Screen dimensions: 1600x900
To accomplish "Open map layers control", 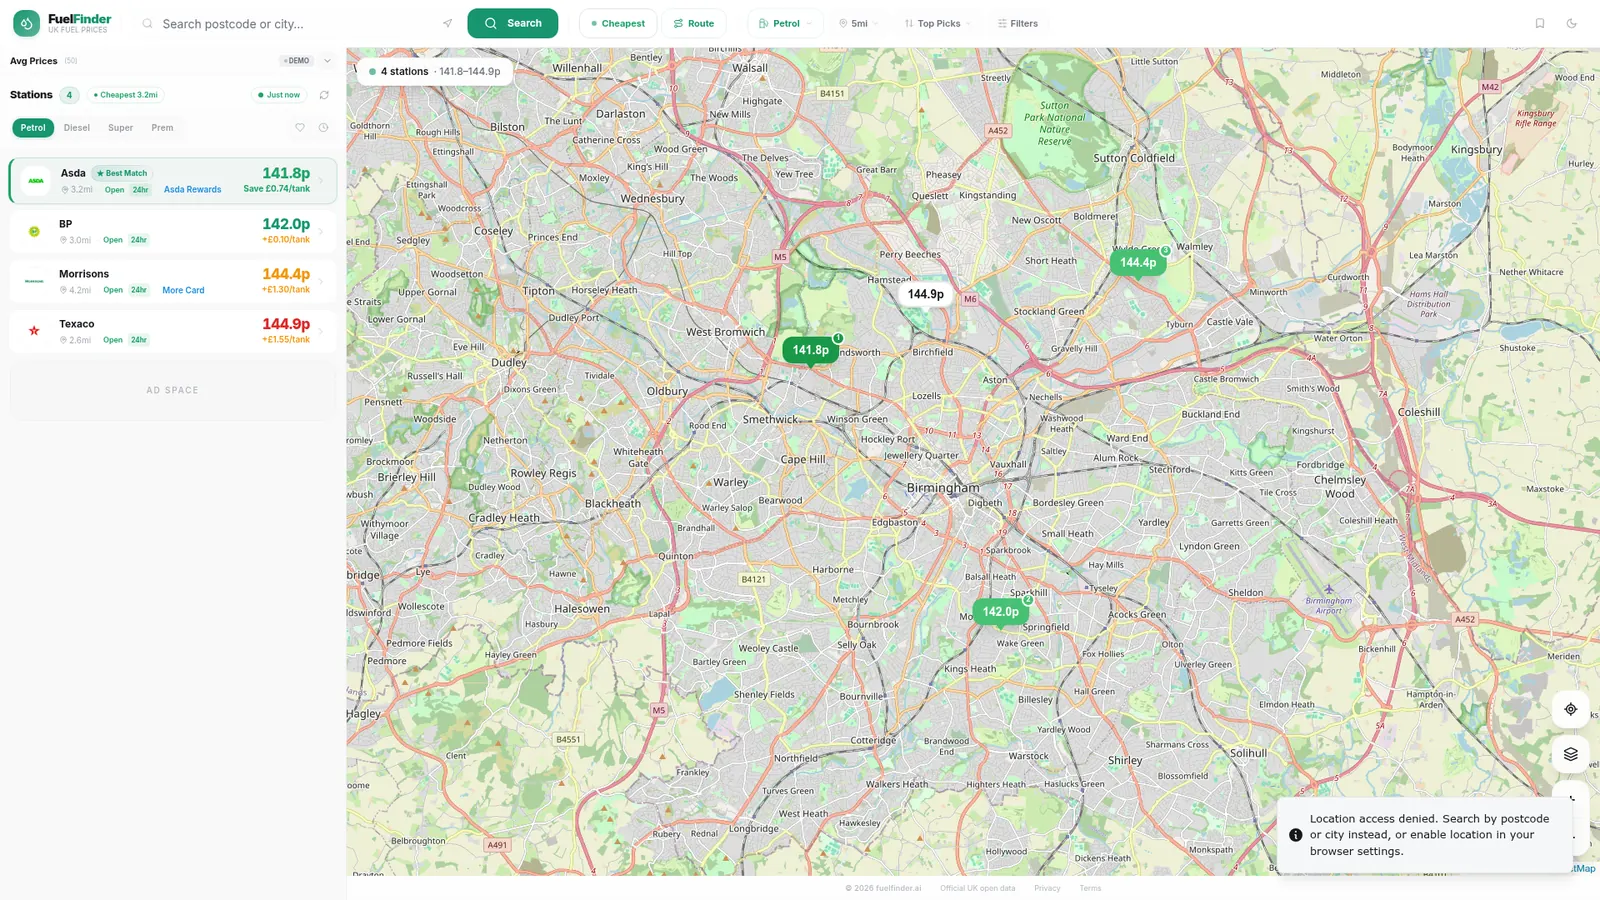I will coord(1571,754).
